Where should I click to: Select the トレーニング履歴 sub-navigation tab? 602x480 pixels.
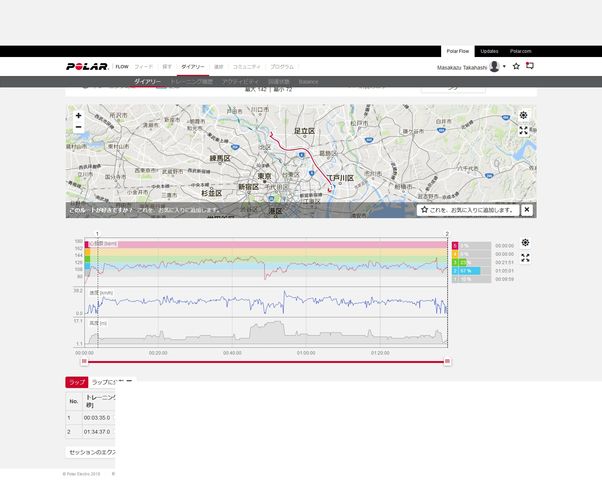pyautogui.click(x=191, y=81)
